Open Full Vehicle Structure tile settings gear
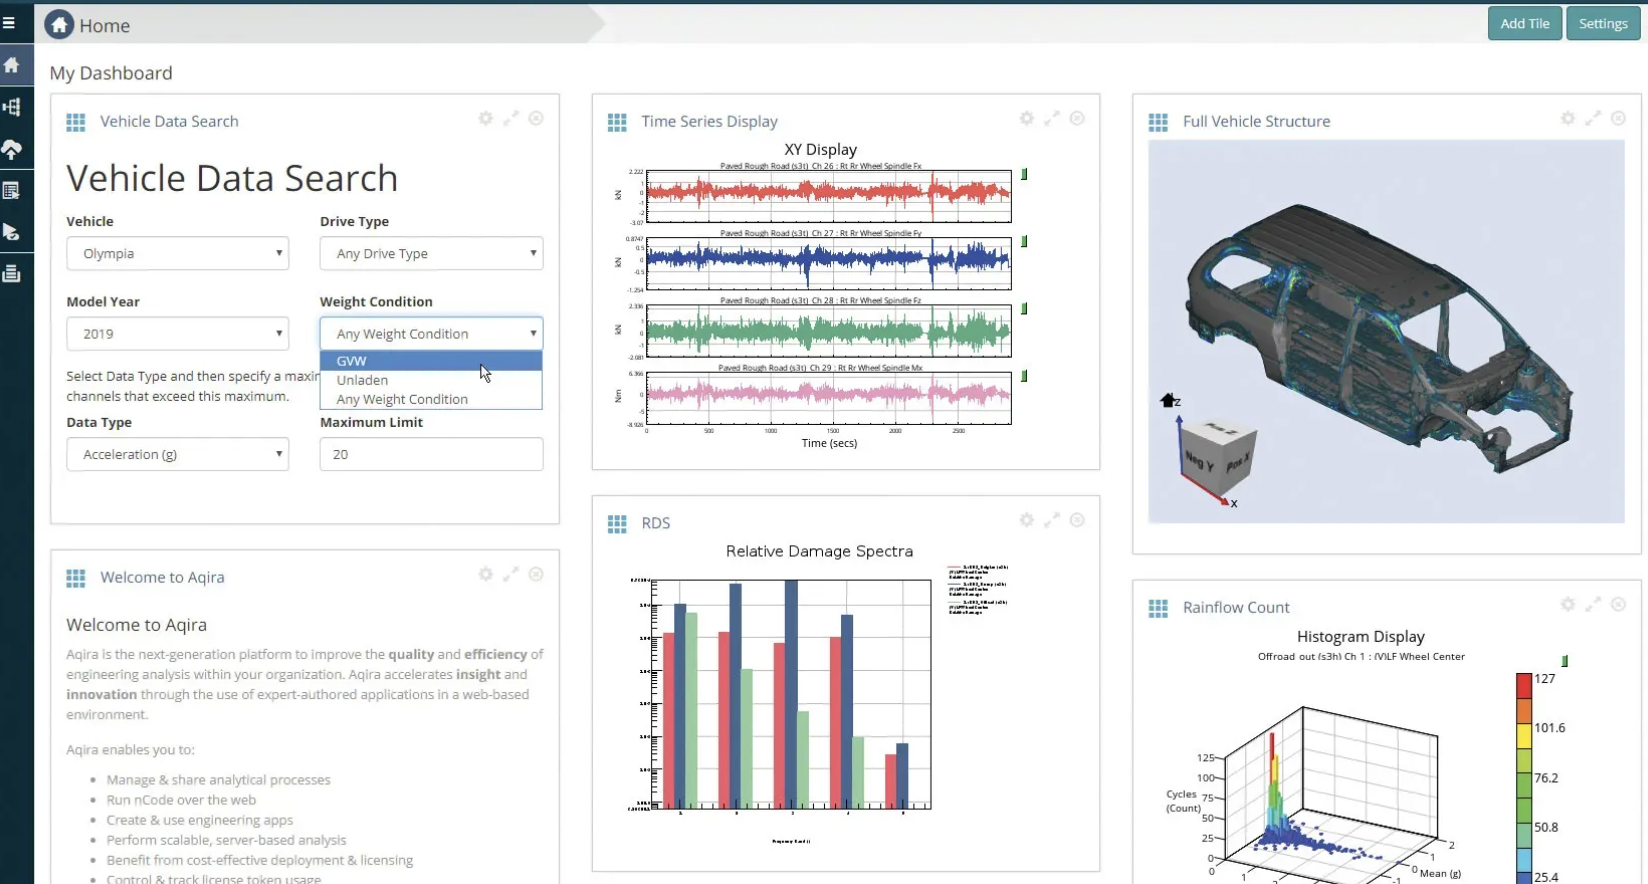1648x884 pixels. point(1568,118)
